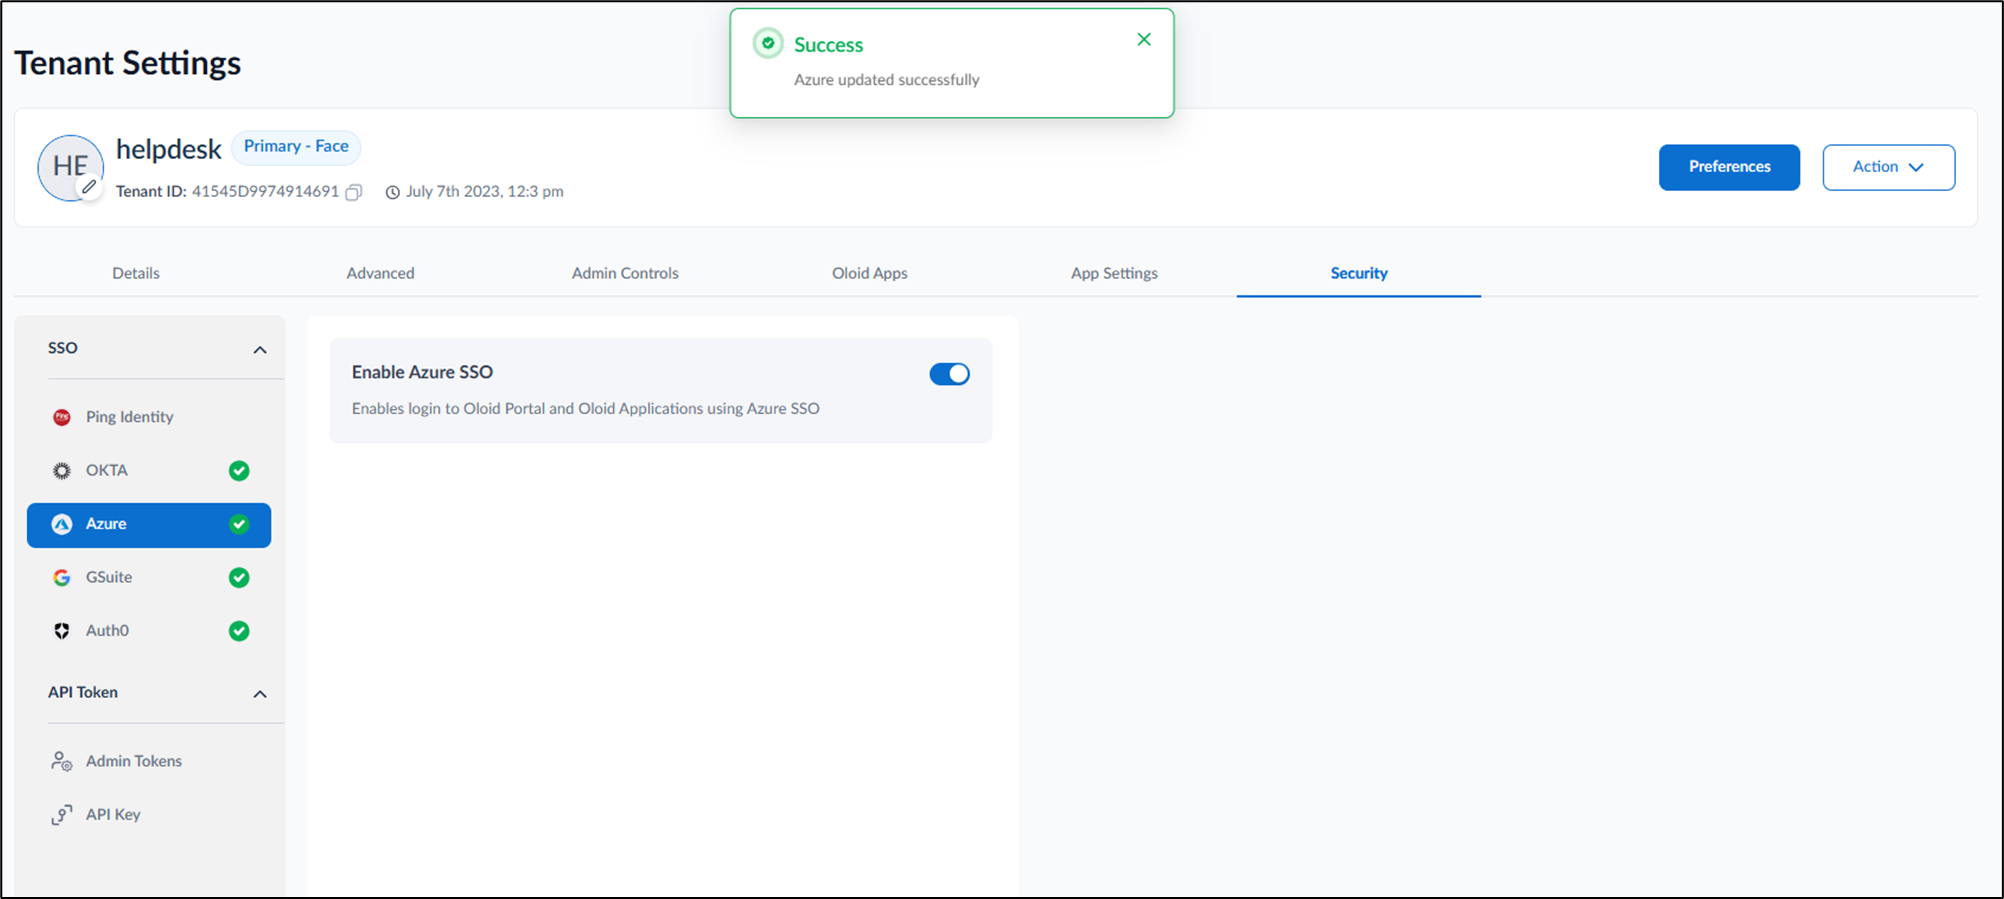Click the checkmark badge beside Azure
Viewport: 2004px width, 899px height.
(239, 524)
